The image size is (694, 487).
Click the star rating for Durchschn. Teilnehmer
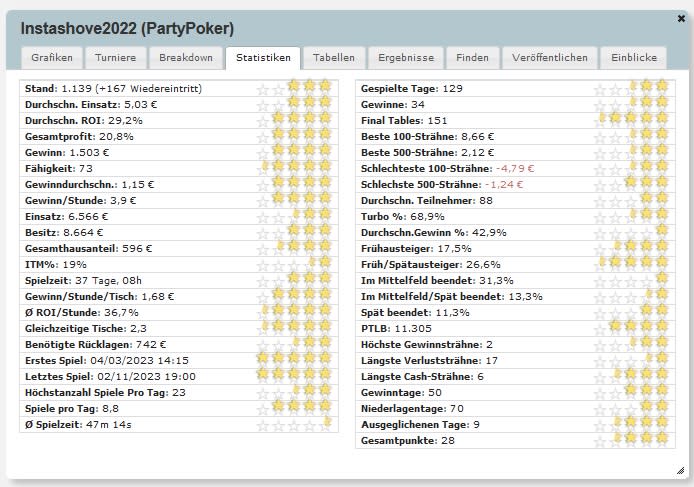[x=631, y=201]
